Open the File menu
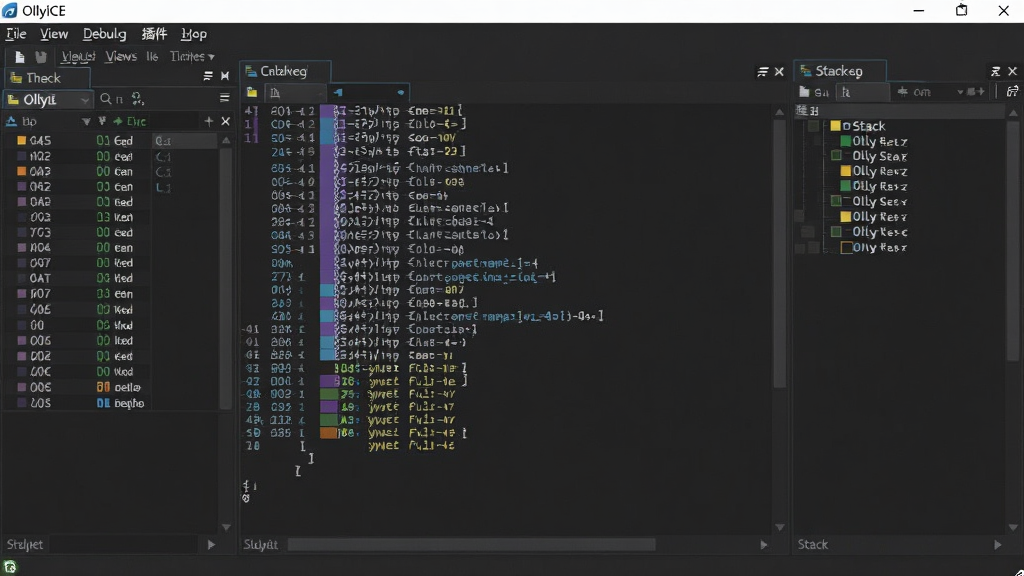 click(x=16, y=34)
